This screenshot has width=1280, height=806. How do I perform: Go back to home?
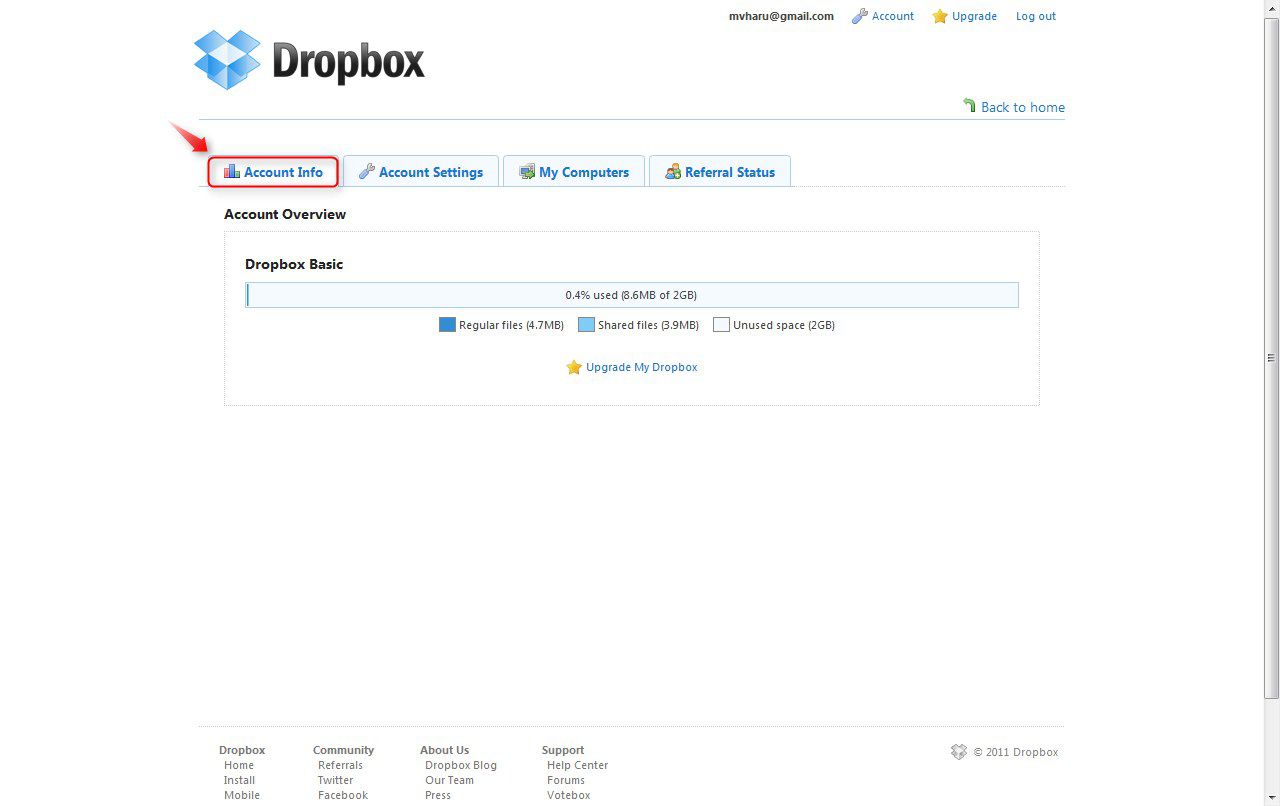pyautogui.click(x=1023, y=107)
